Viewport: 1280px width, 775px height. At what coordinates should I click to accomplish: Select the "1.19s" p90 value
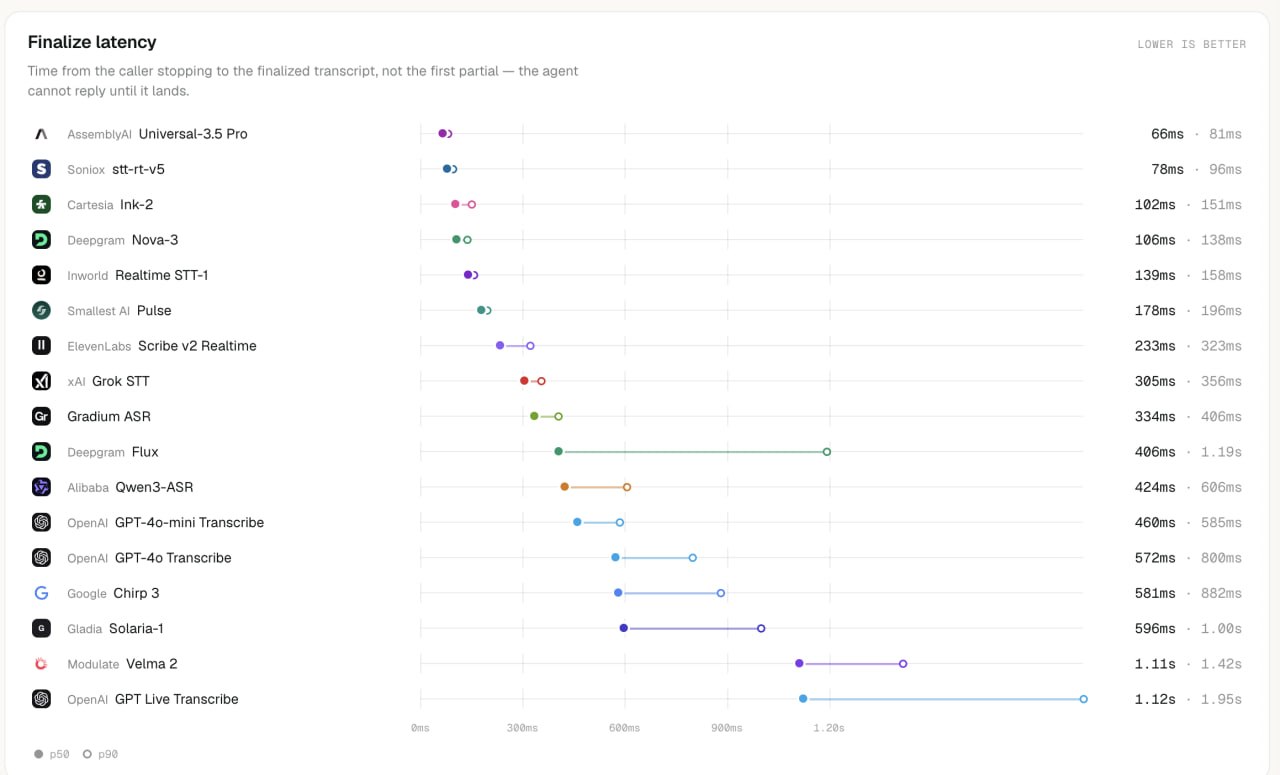pos(1221,452)
